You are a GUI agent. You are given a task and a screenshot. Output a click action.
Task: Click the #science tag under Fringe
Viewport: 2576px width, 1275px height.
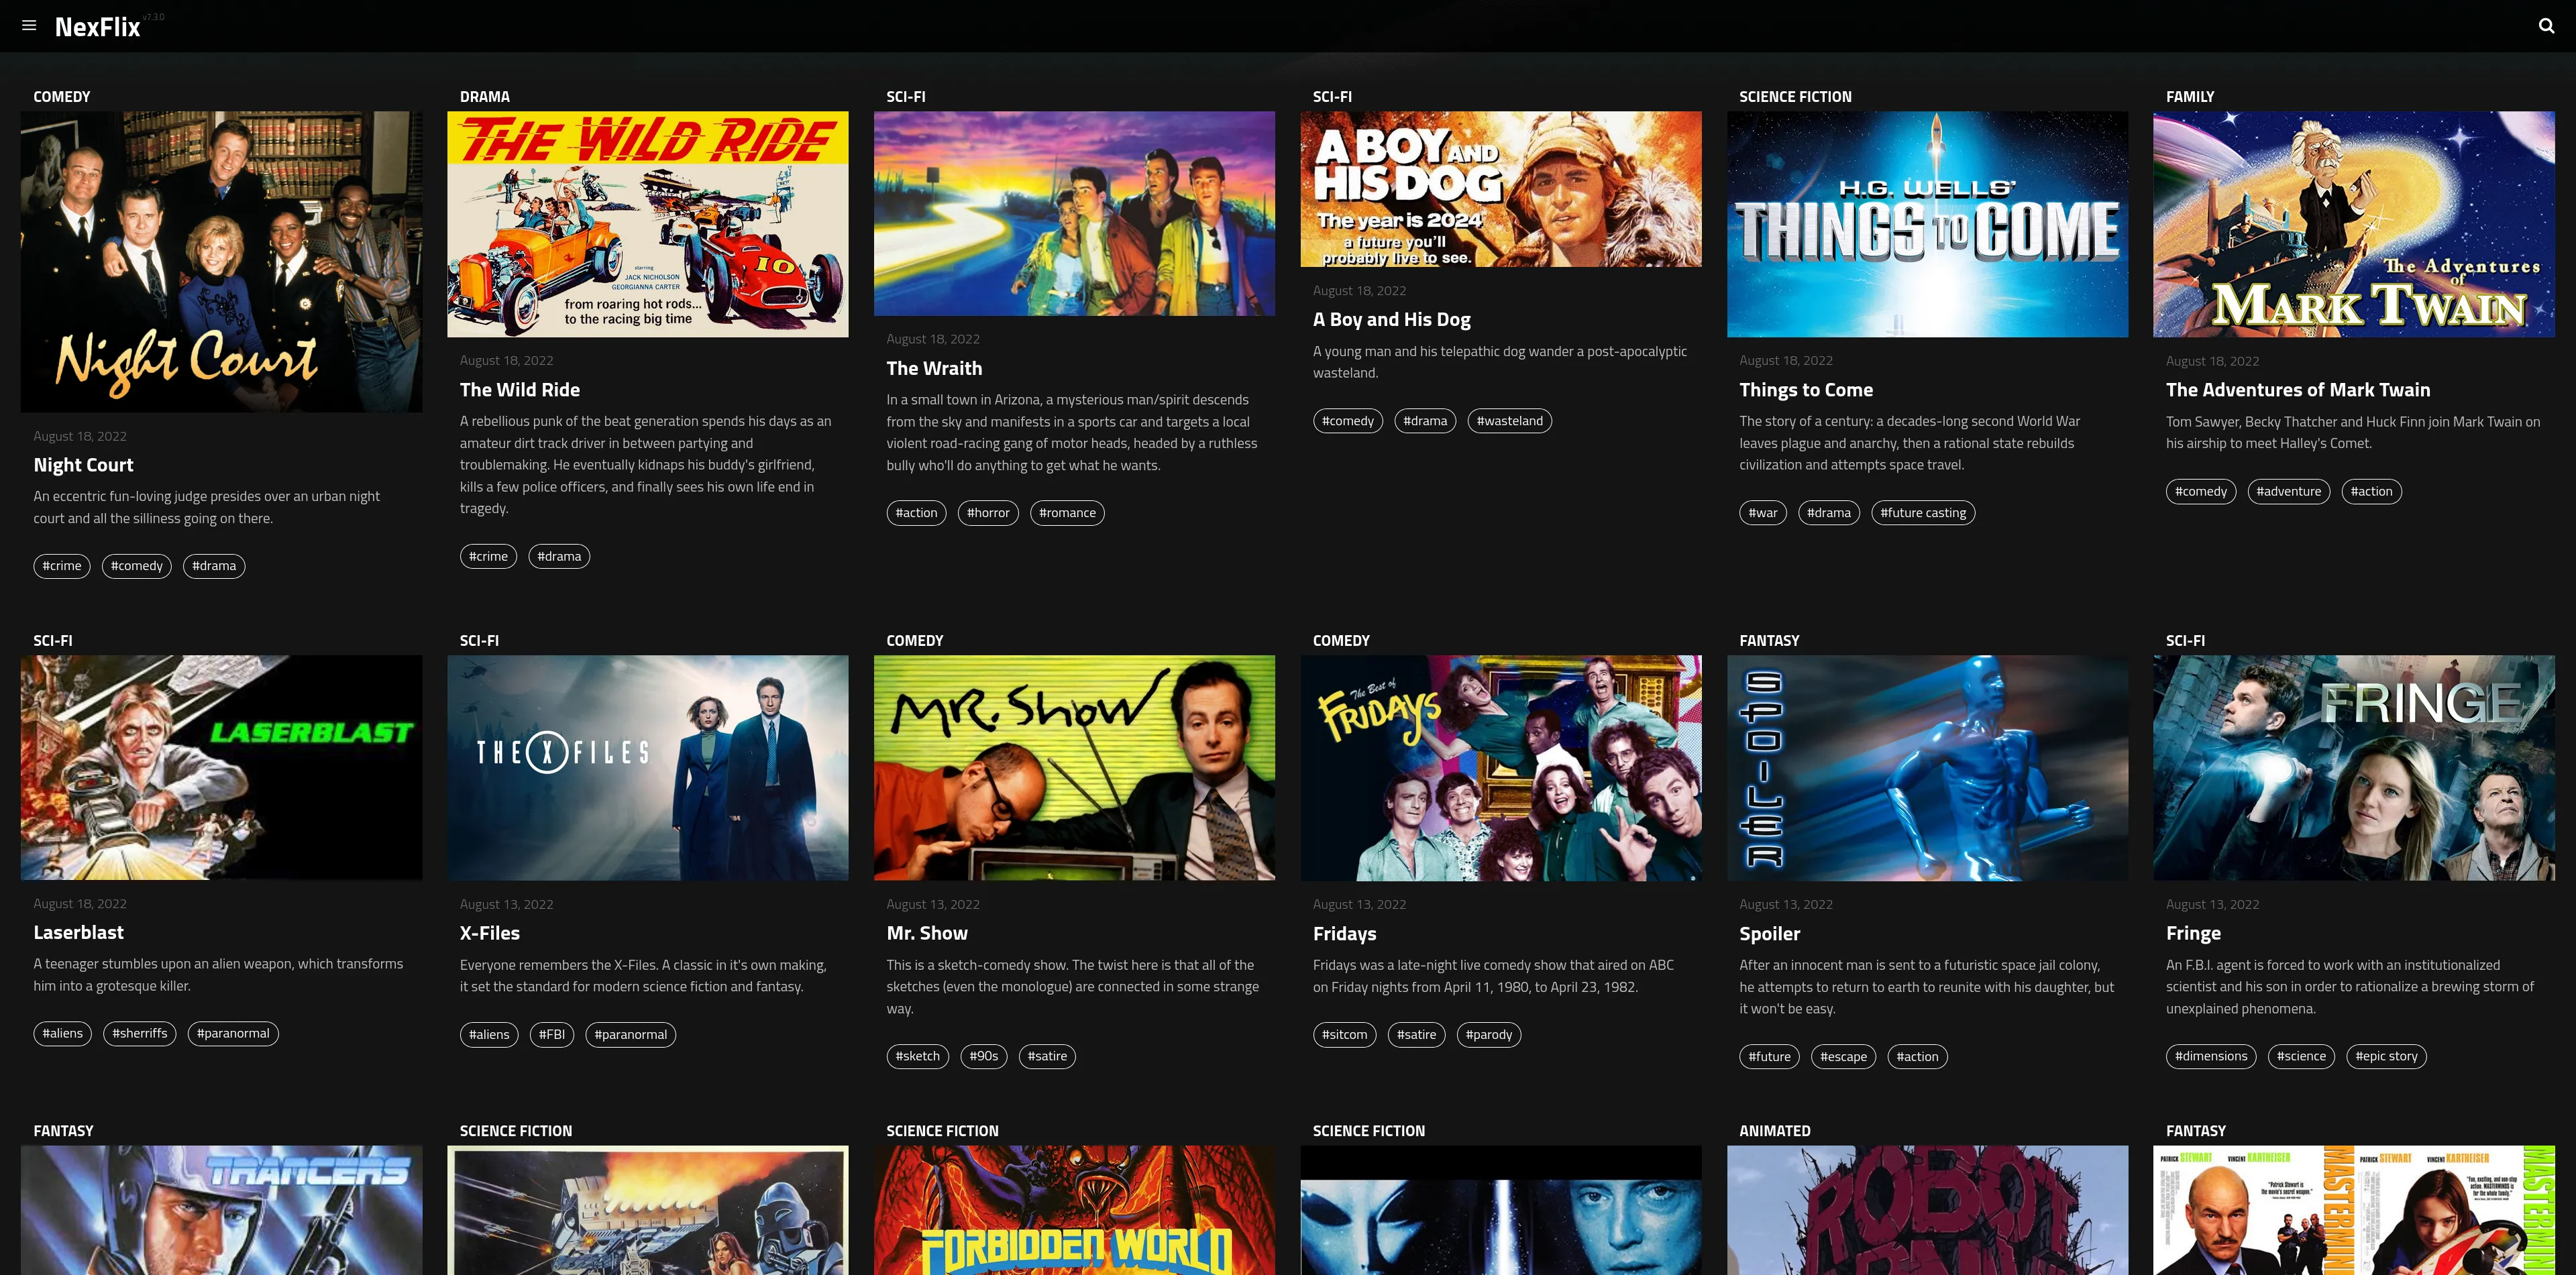[x=2301, y=1056]
